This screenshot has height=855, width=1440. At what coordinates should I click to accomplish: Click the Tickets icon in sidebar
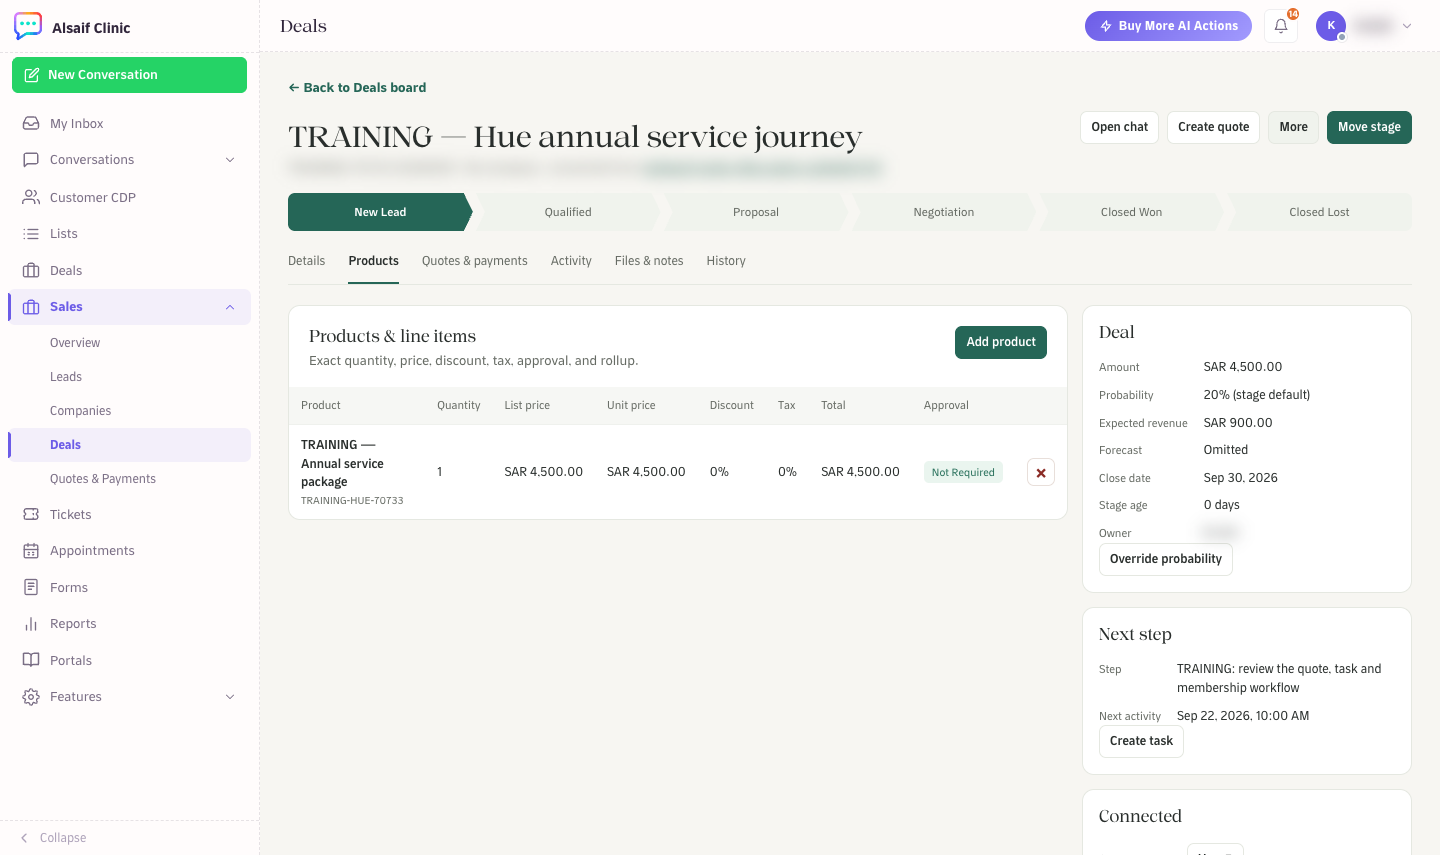(31, 515)
